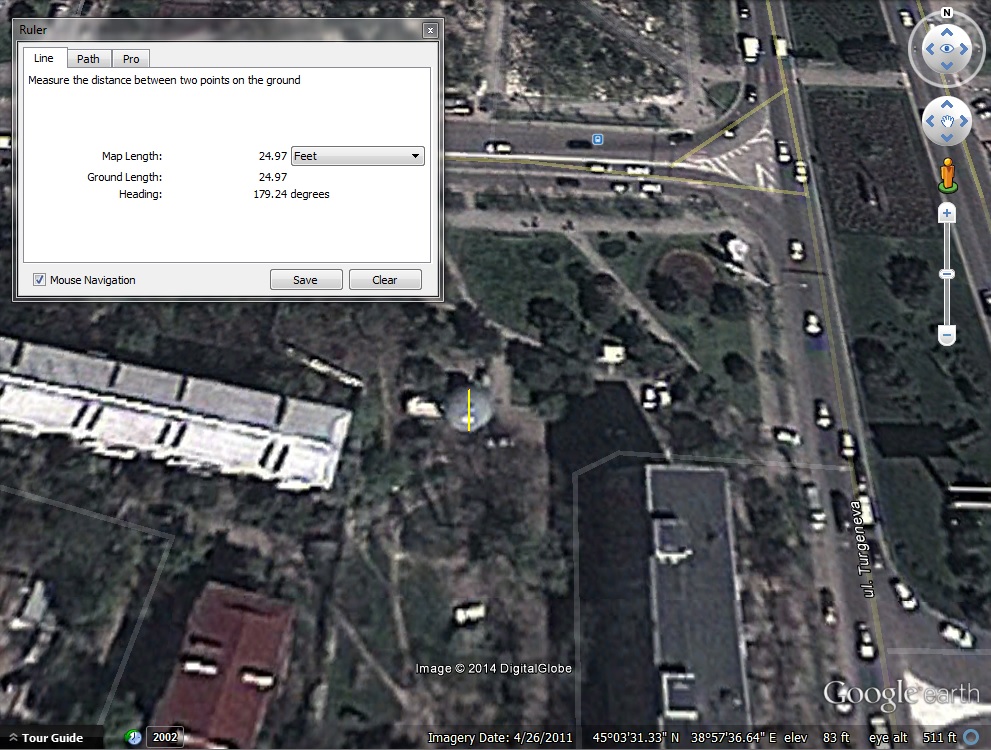Image resolution: width=991 pixels, height=750 pixels.
Task: Click the zoom in plus button
Action: click(947, 214)
